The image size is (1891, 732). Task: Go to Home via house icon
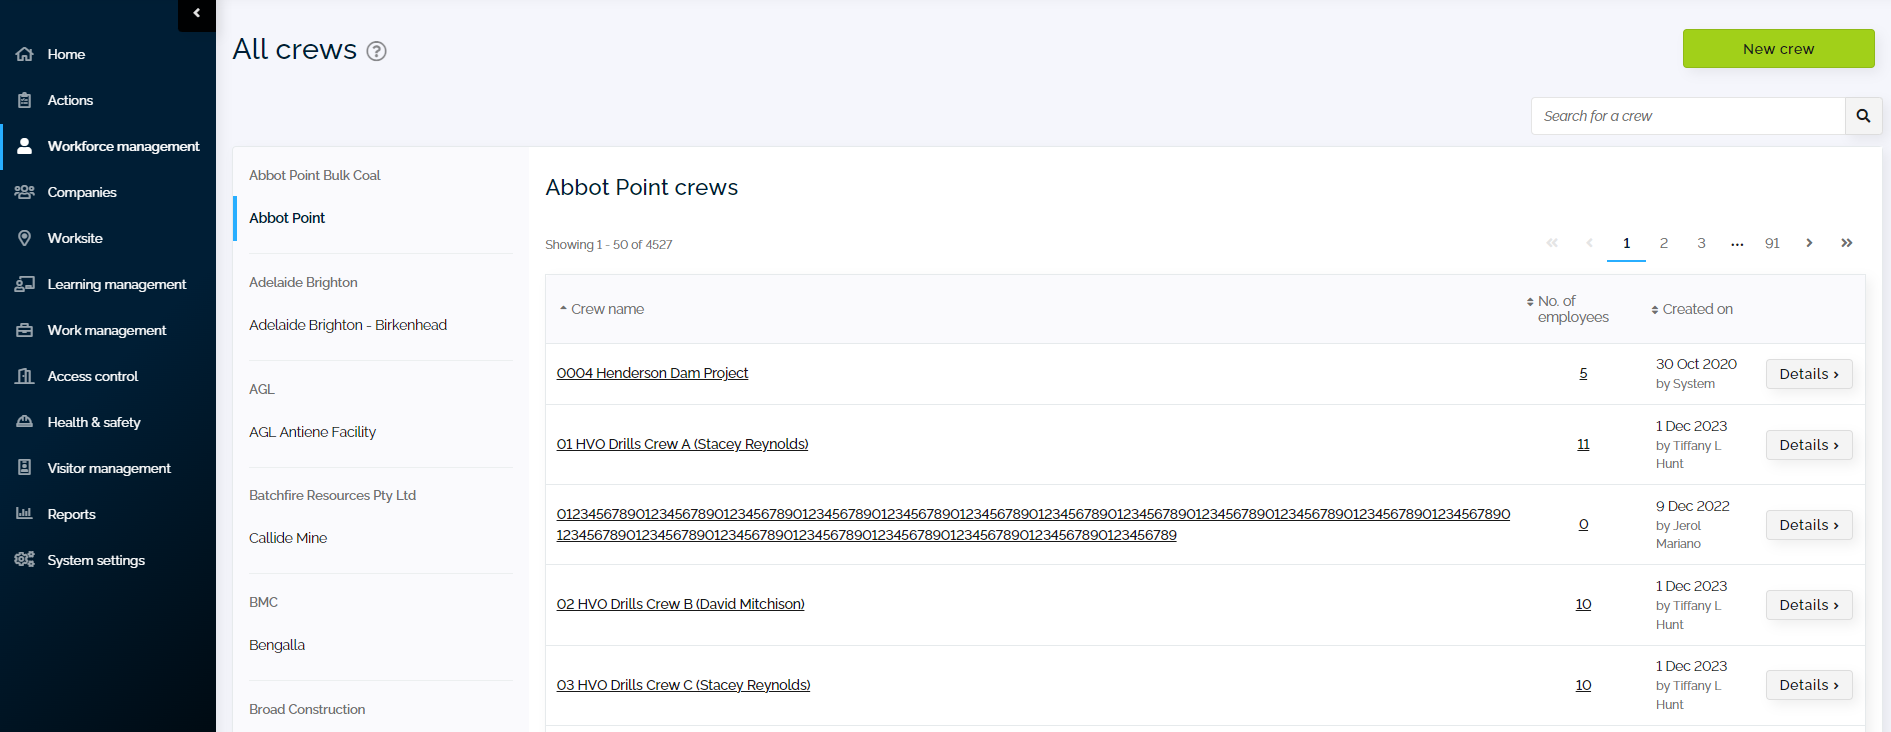tap(25, 54)
